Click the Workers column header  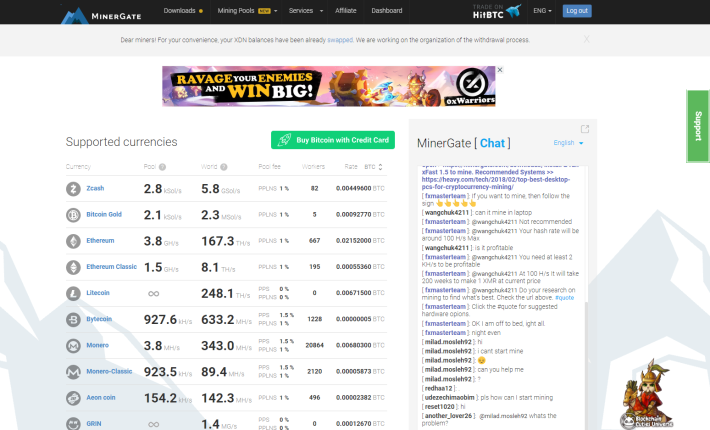(x=313, y=167)
